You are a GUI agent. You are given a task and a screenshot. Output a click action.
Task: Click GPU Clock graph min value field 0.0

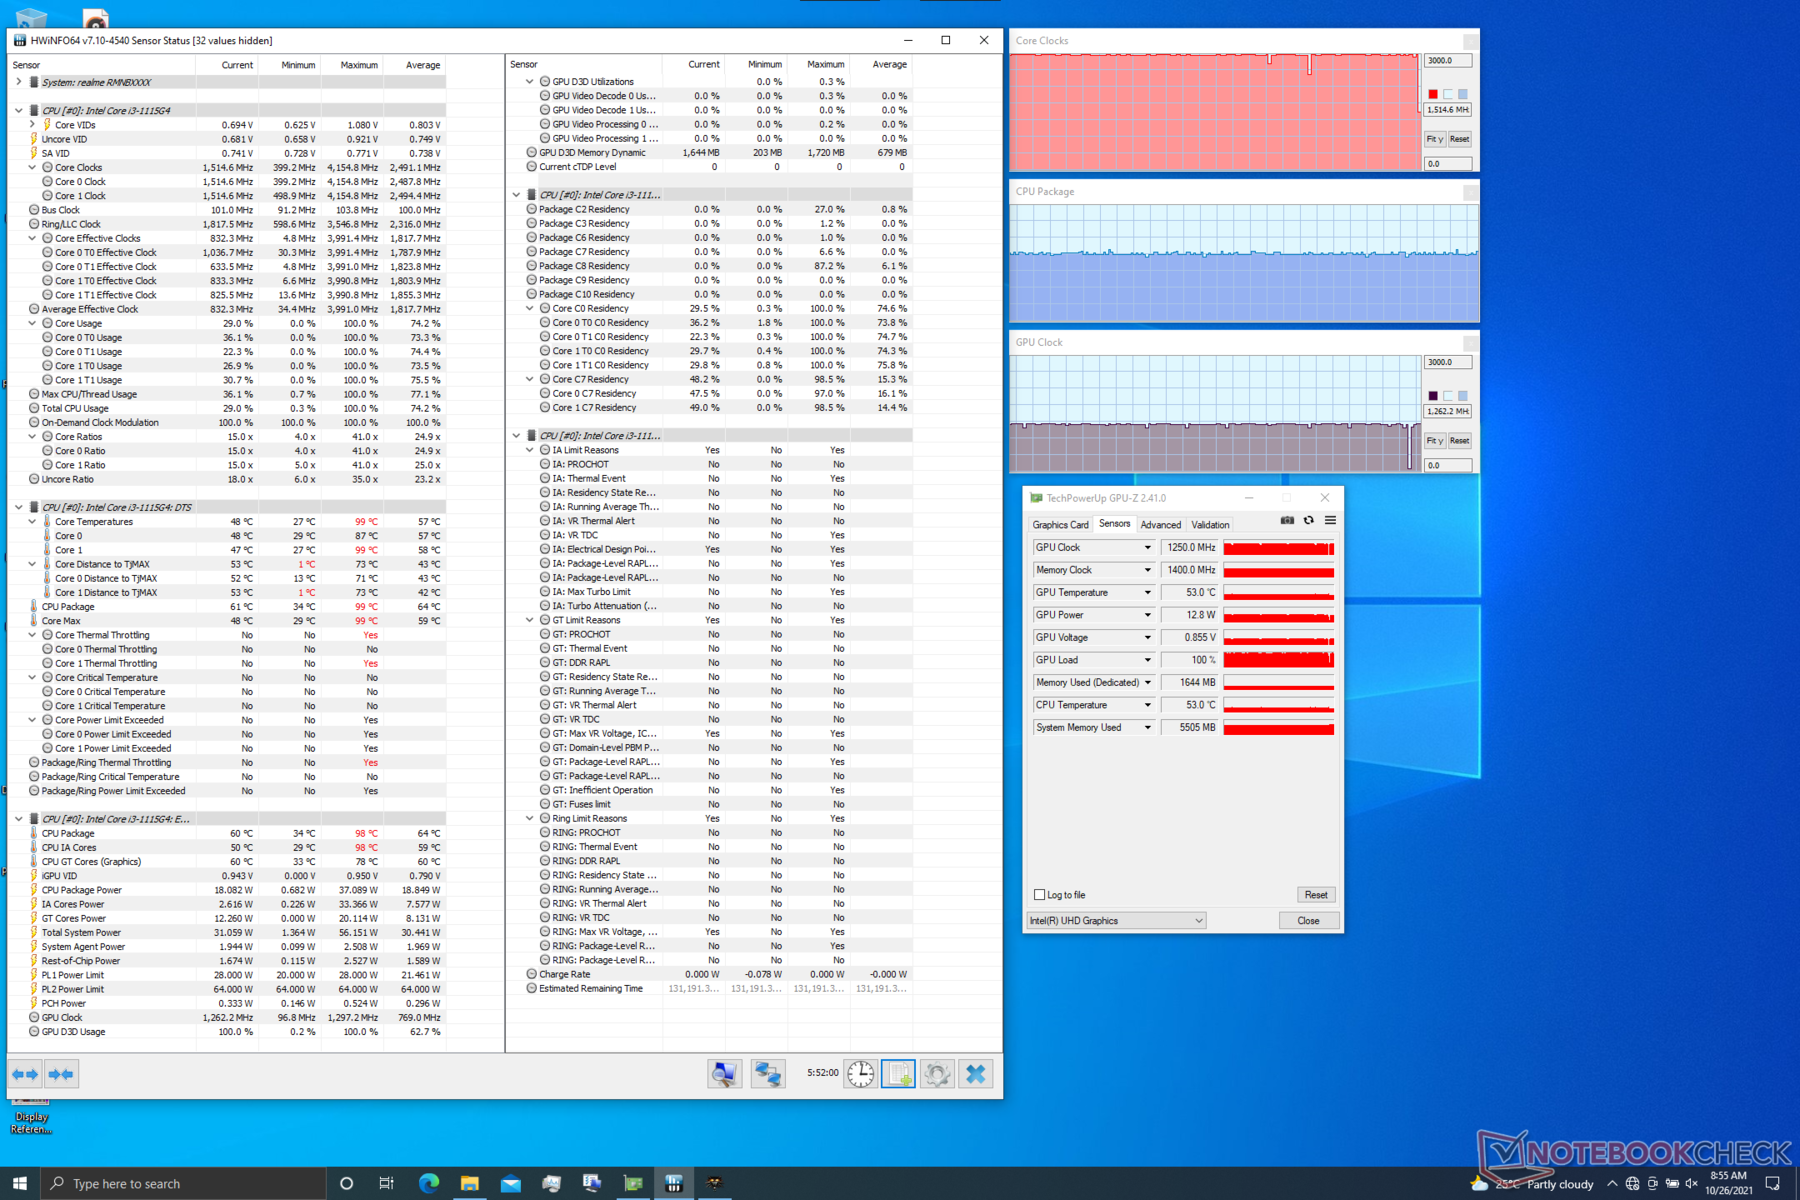click(1448, 465)
